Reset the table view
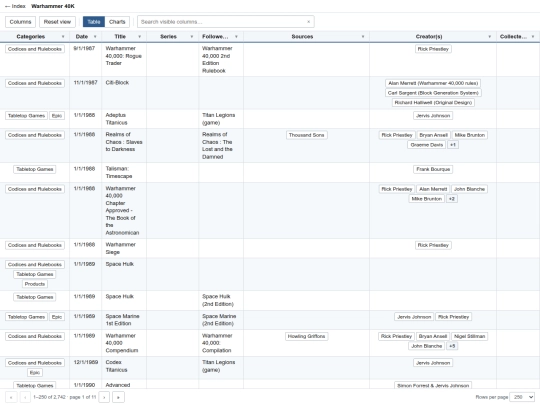 (x=57, y=22)
